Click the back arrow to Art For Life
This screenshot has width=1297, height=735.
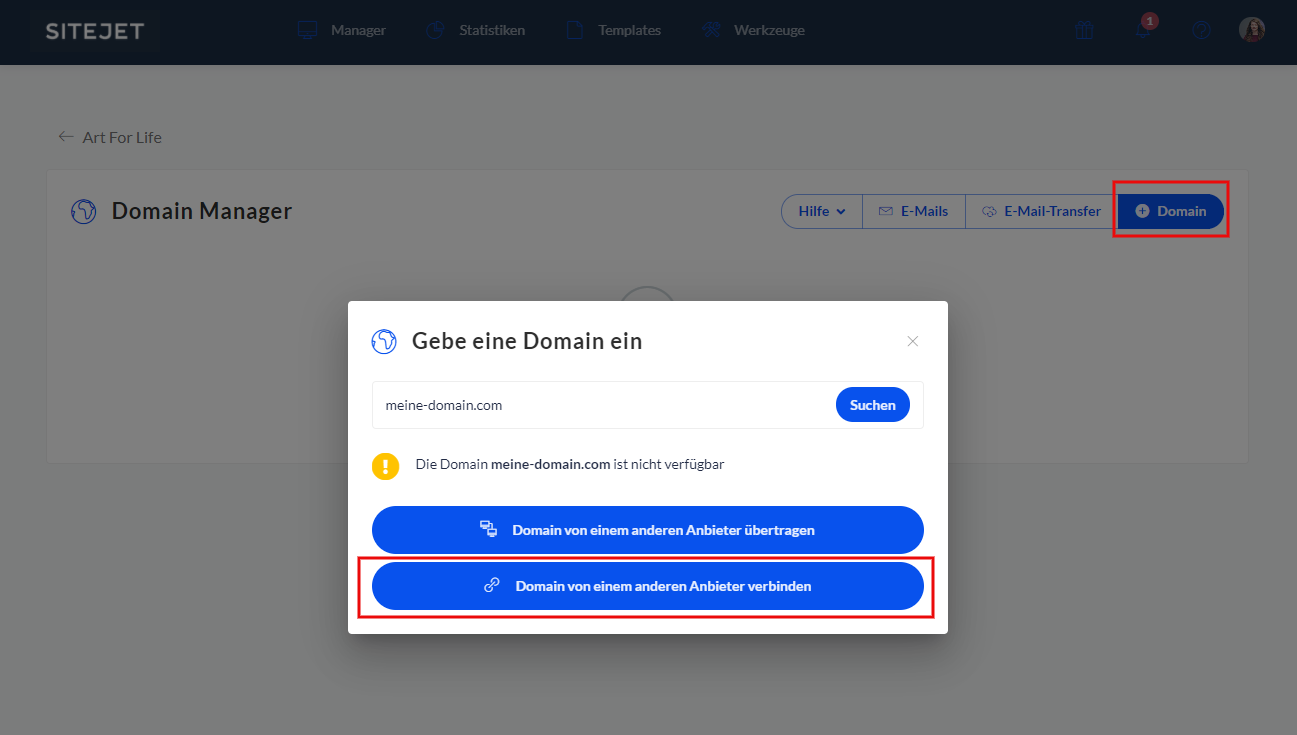[66, 137]
